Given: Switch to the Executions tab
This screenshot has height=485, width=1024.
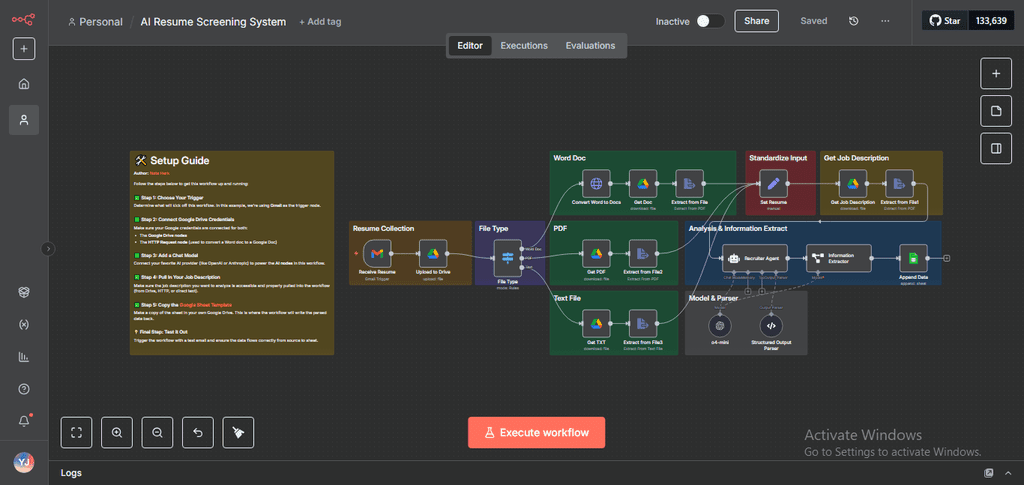Looking at the screenshot, I should click(x=524, y=46).
